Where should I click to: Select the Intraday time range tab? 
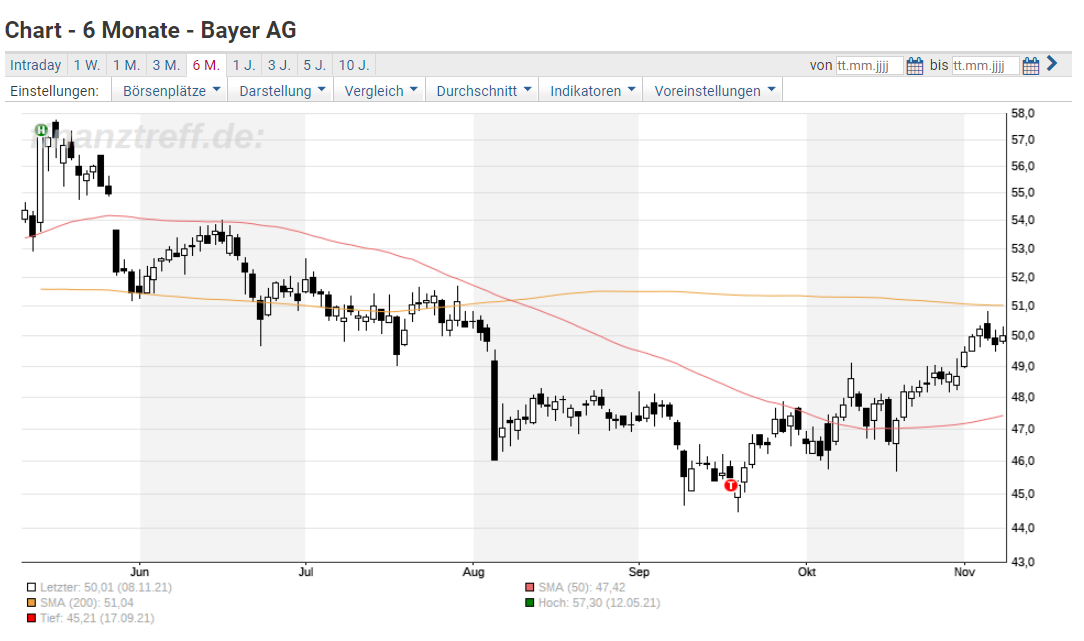36,65
